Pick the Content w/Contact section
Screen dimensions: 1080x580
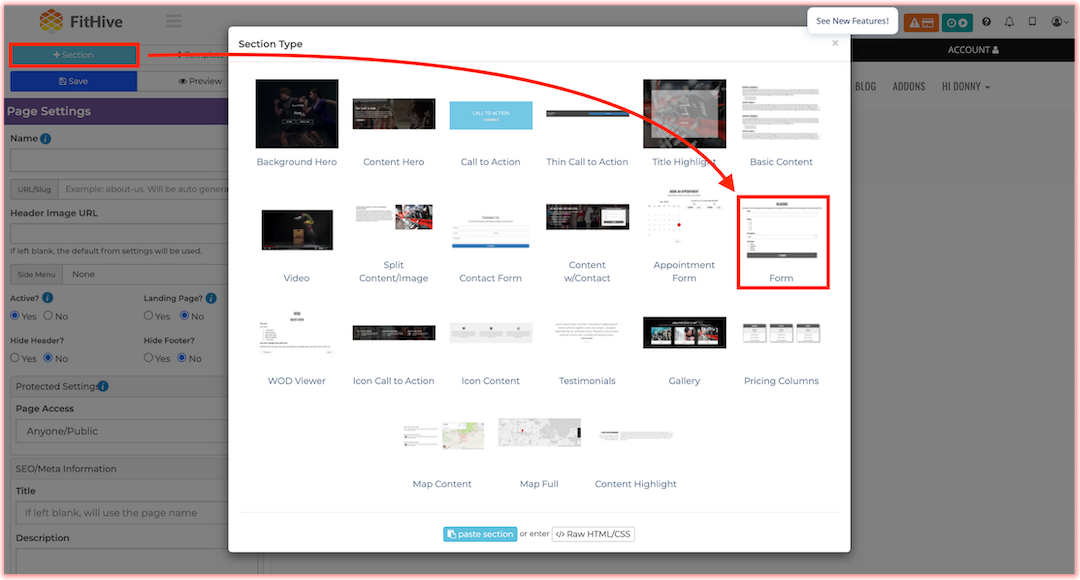(588, 216)
